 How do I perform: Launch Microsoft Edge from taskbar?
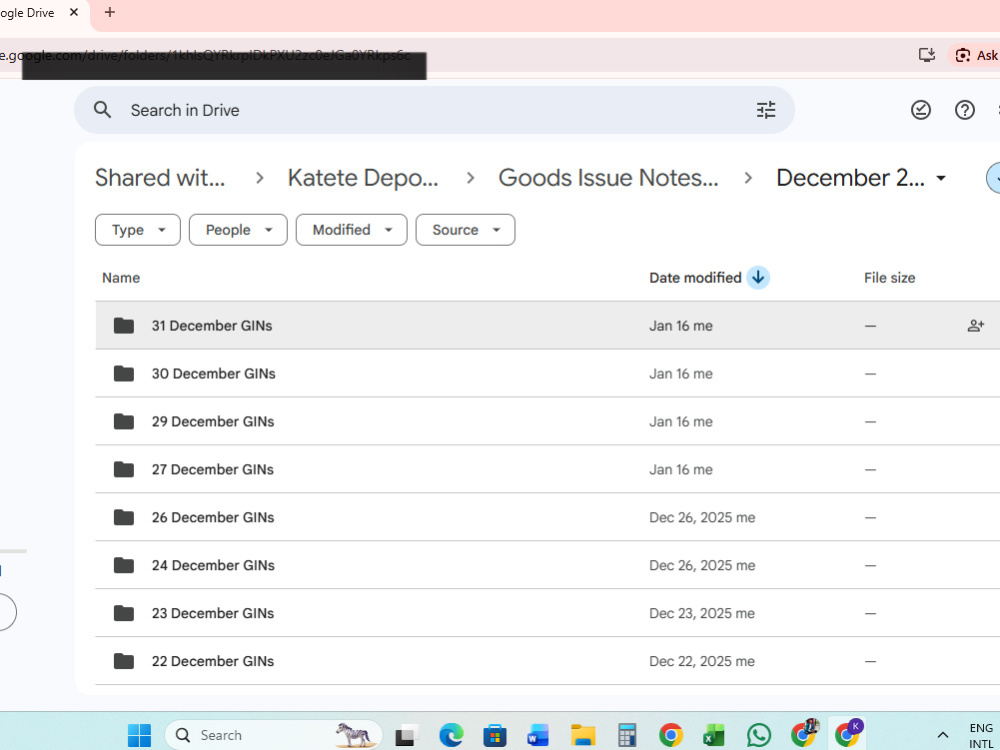451,735
